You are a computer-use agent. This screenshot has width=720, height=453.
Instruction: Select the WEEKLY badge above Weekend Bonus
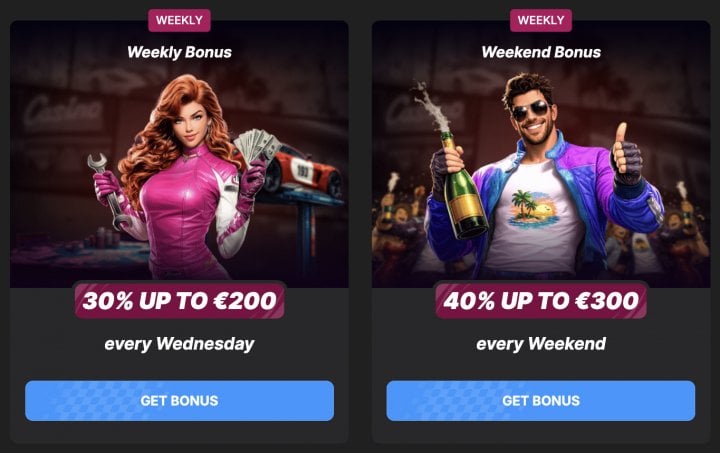click(541, 20)
